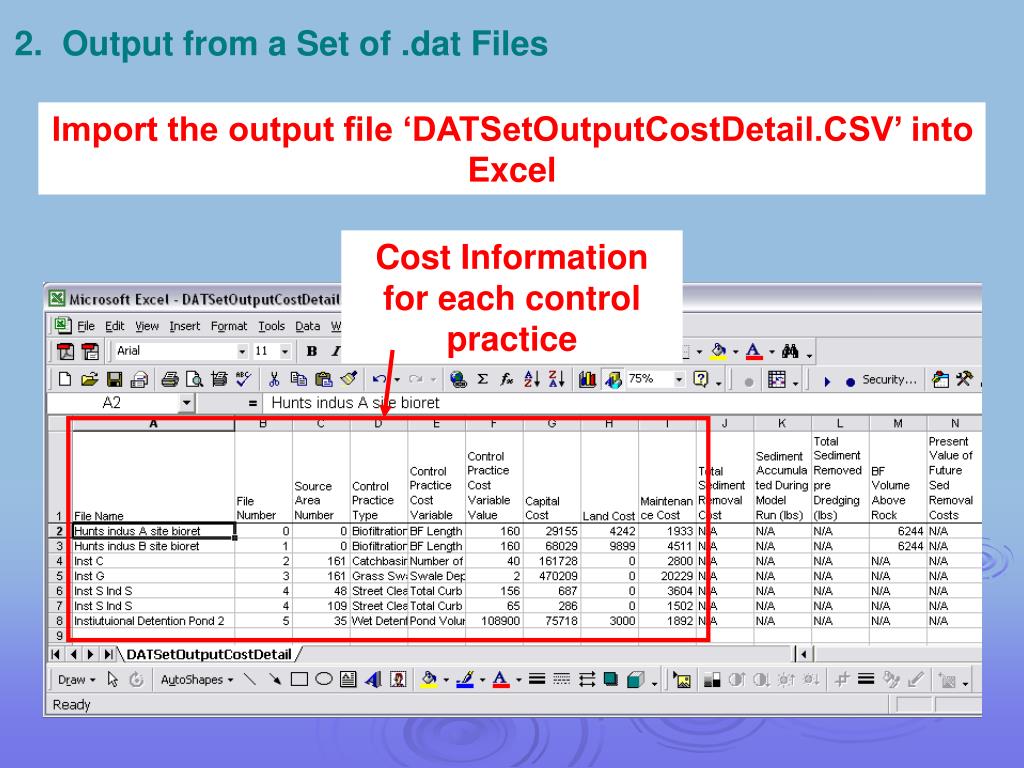Screen dimensions: 1024x768
Task: Toggle Bold formatting button
Action: tap(312, 351)
